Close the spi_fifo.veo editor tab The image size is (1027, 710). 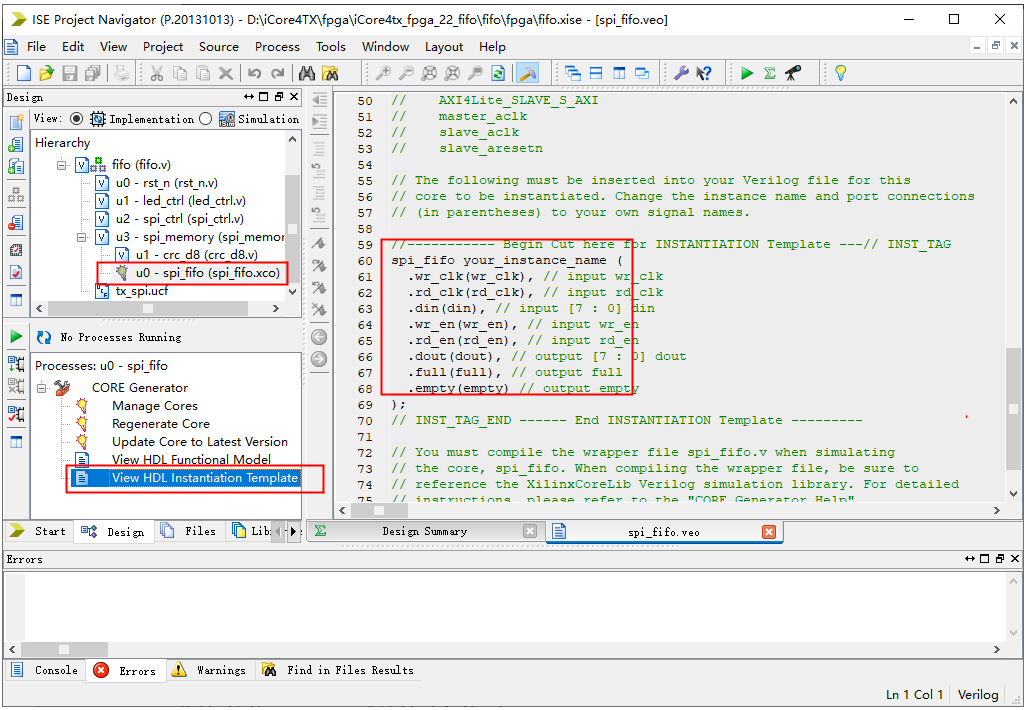pyautogui.click(x=768, y=532)
